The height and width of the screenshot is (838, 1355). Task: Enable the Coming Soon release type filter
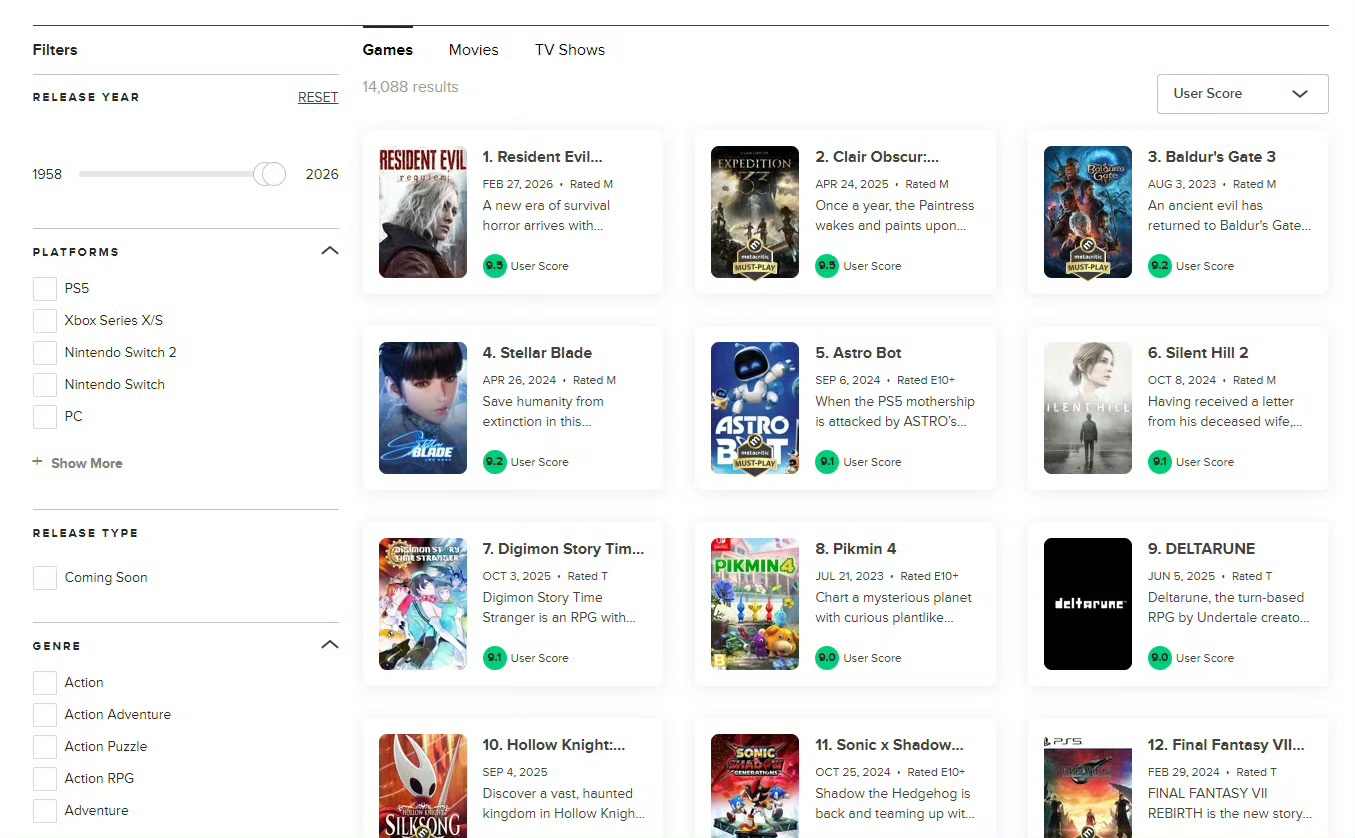pos(45,578)
